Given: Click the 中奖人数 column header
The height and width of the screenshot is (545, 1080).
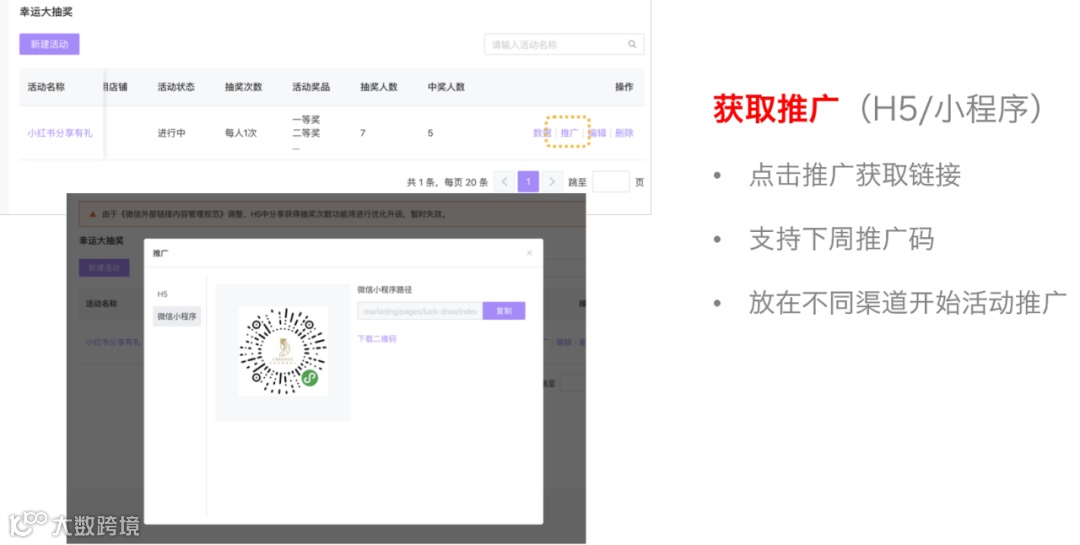Looking at the screenshot, I should click(x=446, y=87).
